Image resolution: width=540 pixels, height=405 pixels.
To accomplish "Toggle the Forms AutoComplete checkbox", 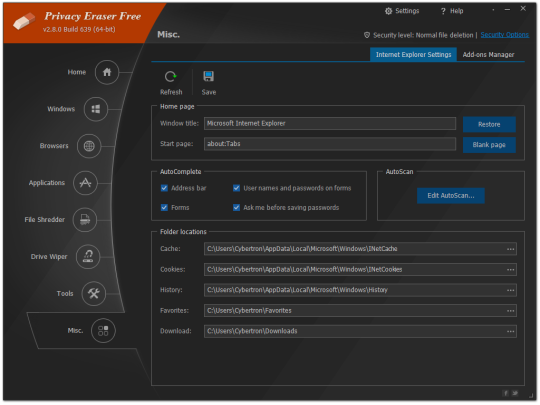I will (x=164, y=207).
